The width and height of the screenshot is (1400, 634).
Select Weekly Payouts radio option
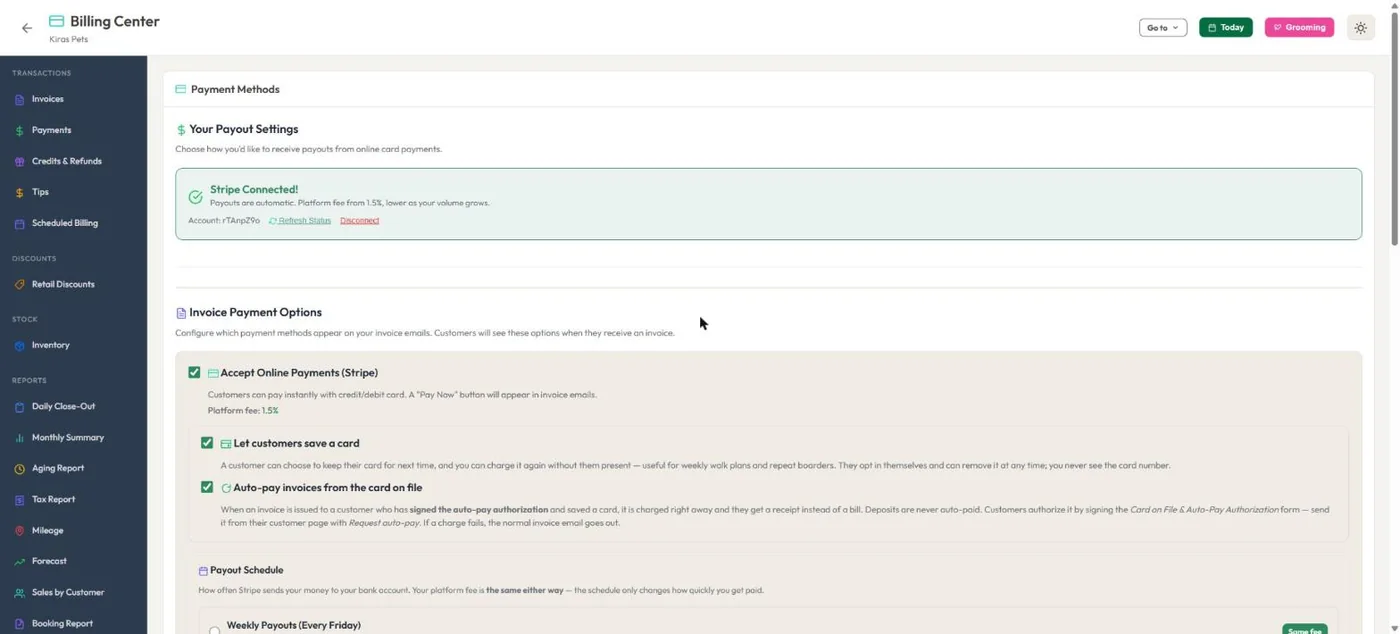click(x=214, y=630)
